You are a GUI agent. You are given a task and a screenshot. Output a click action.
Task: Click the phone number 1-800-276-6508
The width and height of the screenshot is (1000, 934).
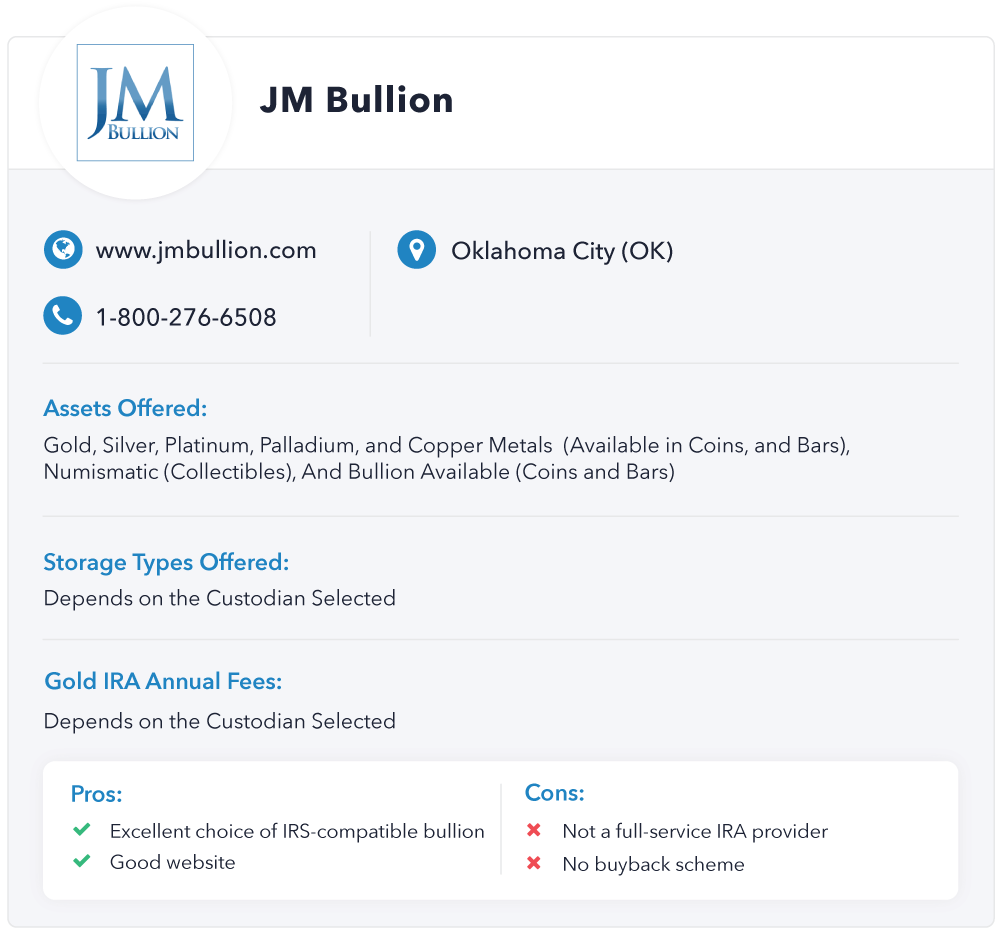click(186, 317)
